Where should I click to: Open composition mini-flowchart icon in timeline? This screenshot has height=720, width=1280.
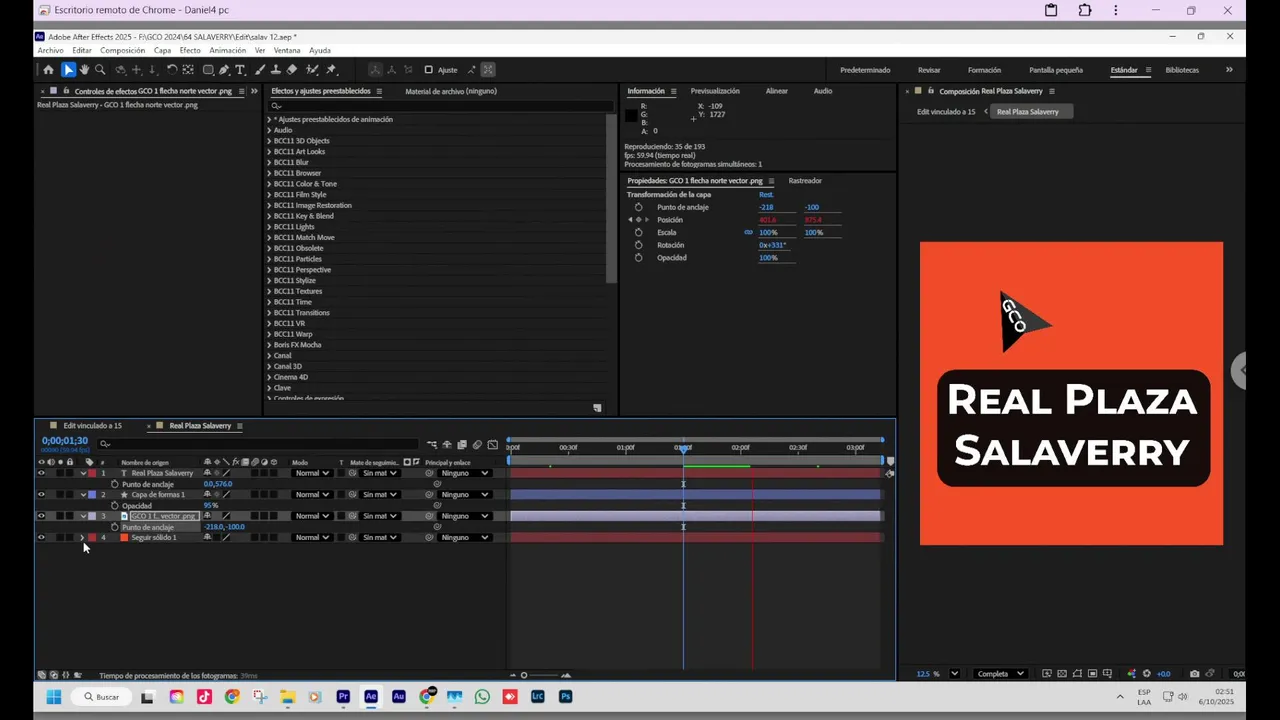432,445
